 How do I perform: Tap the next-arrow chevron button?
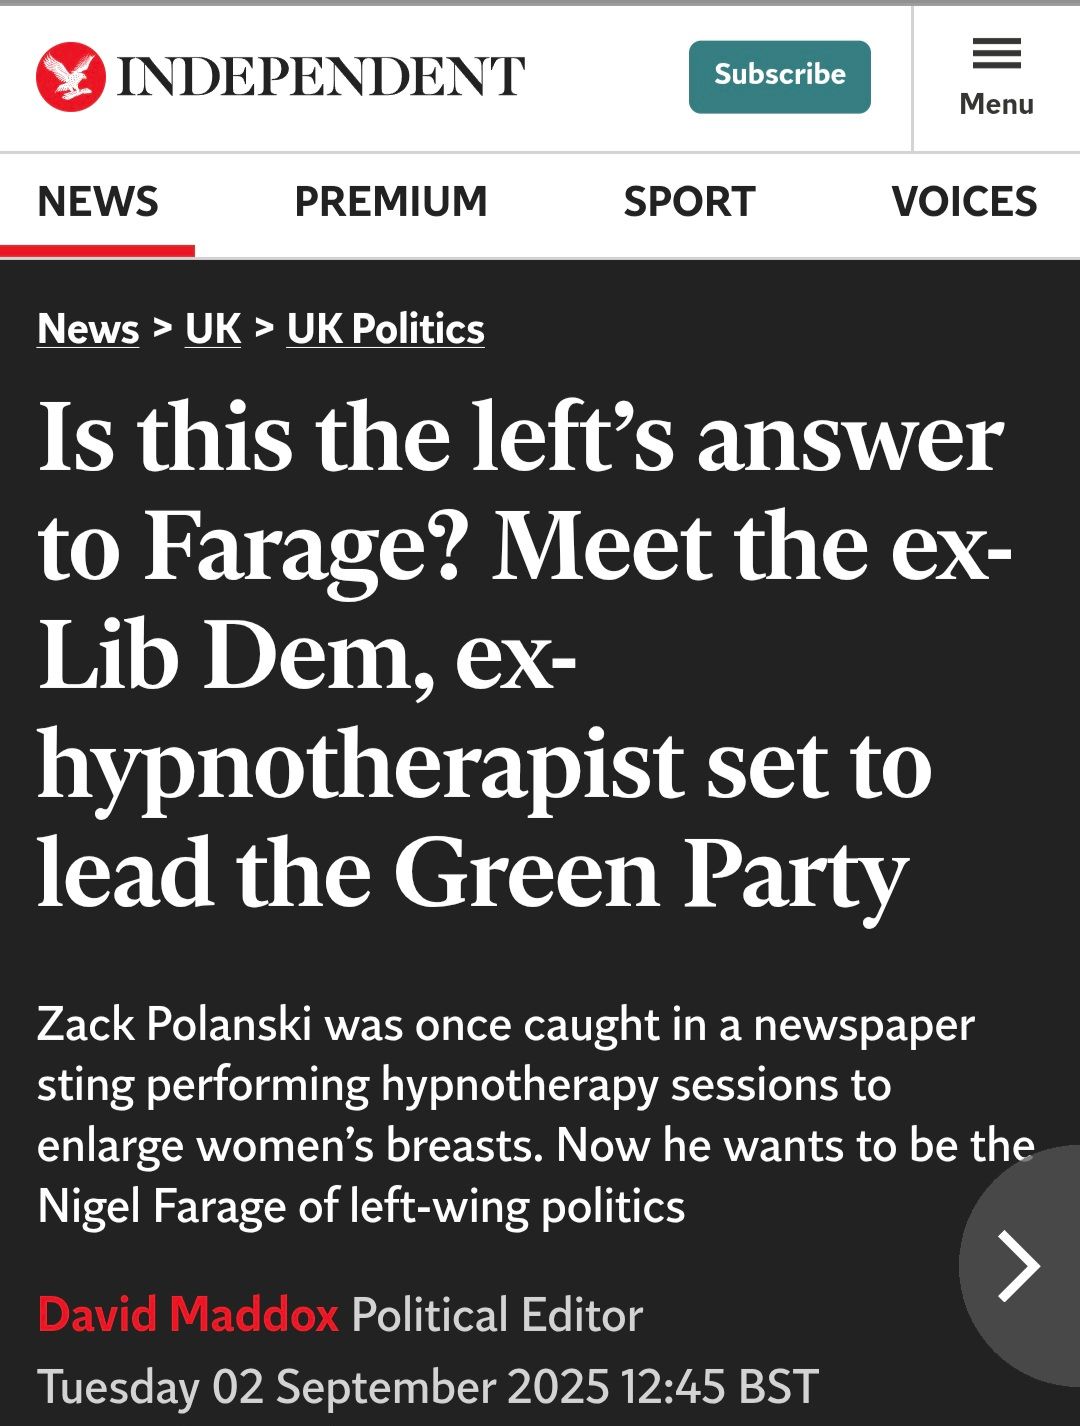[1020, 1265]
